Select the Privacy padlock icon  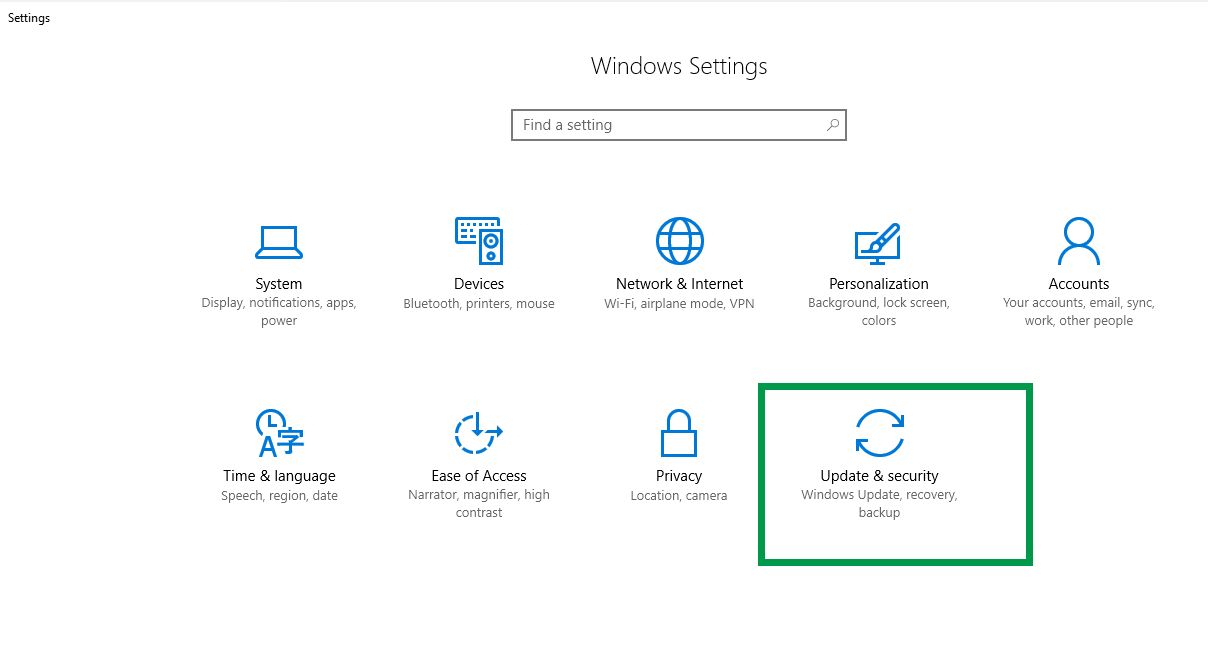pyautogui.click(x=678, y=433)
